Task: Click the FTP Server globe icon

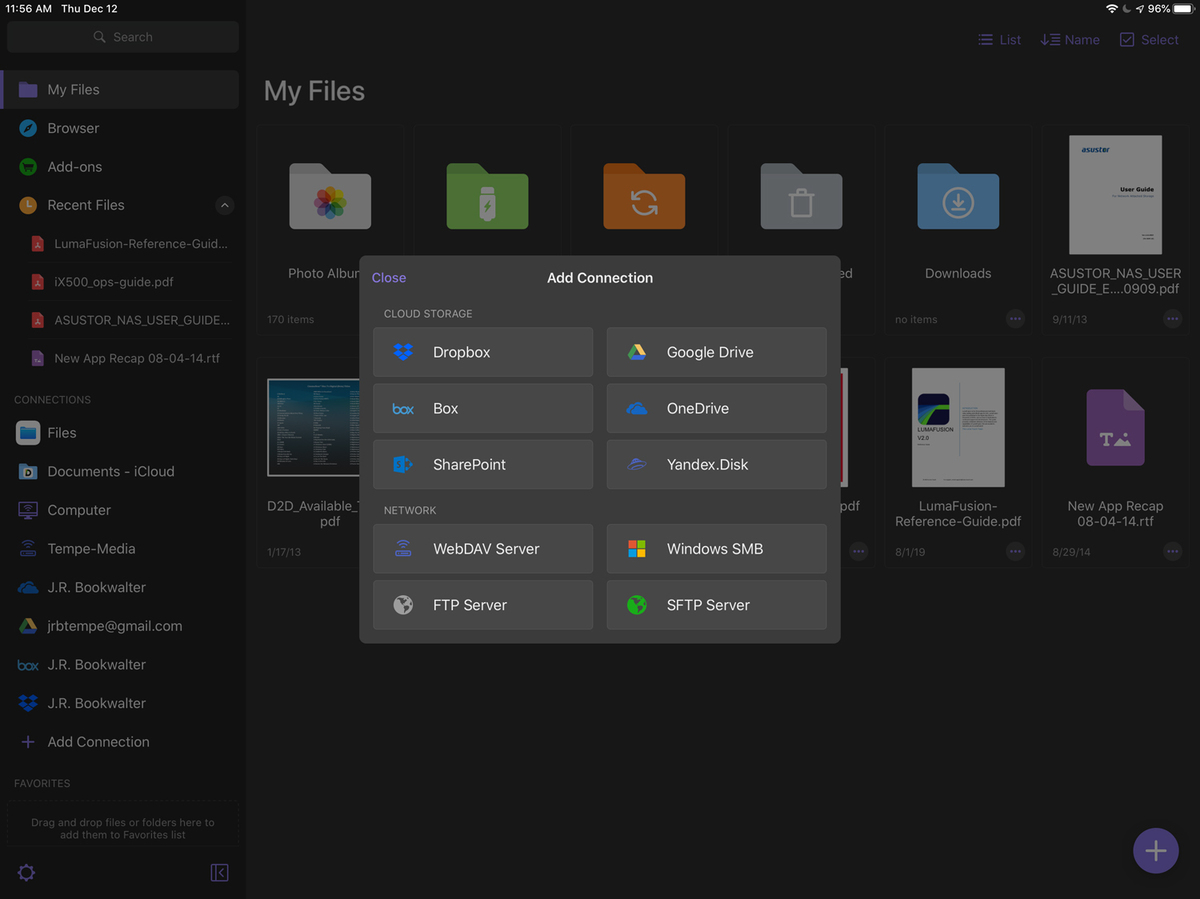Action: (403, 605)
